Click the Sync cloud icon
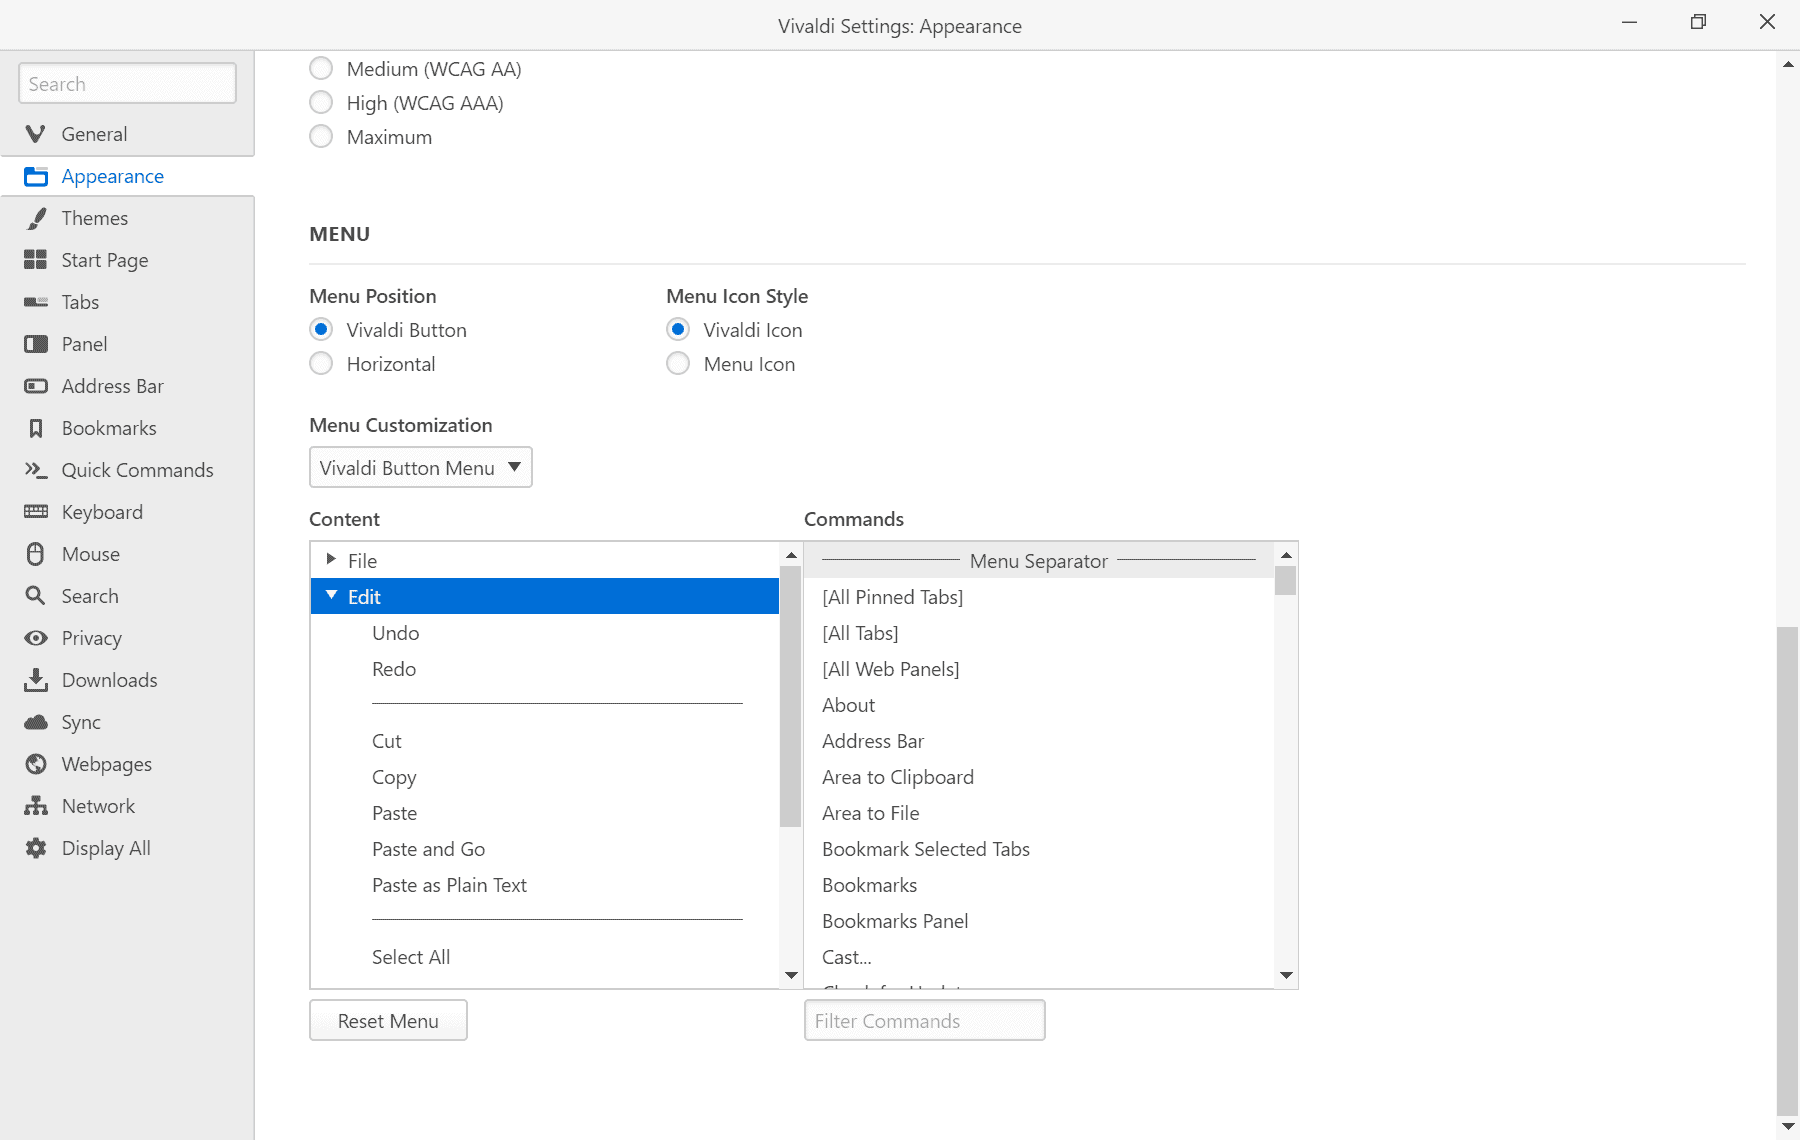 (x=36, y=722)
